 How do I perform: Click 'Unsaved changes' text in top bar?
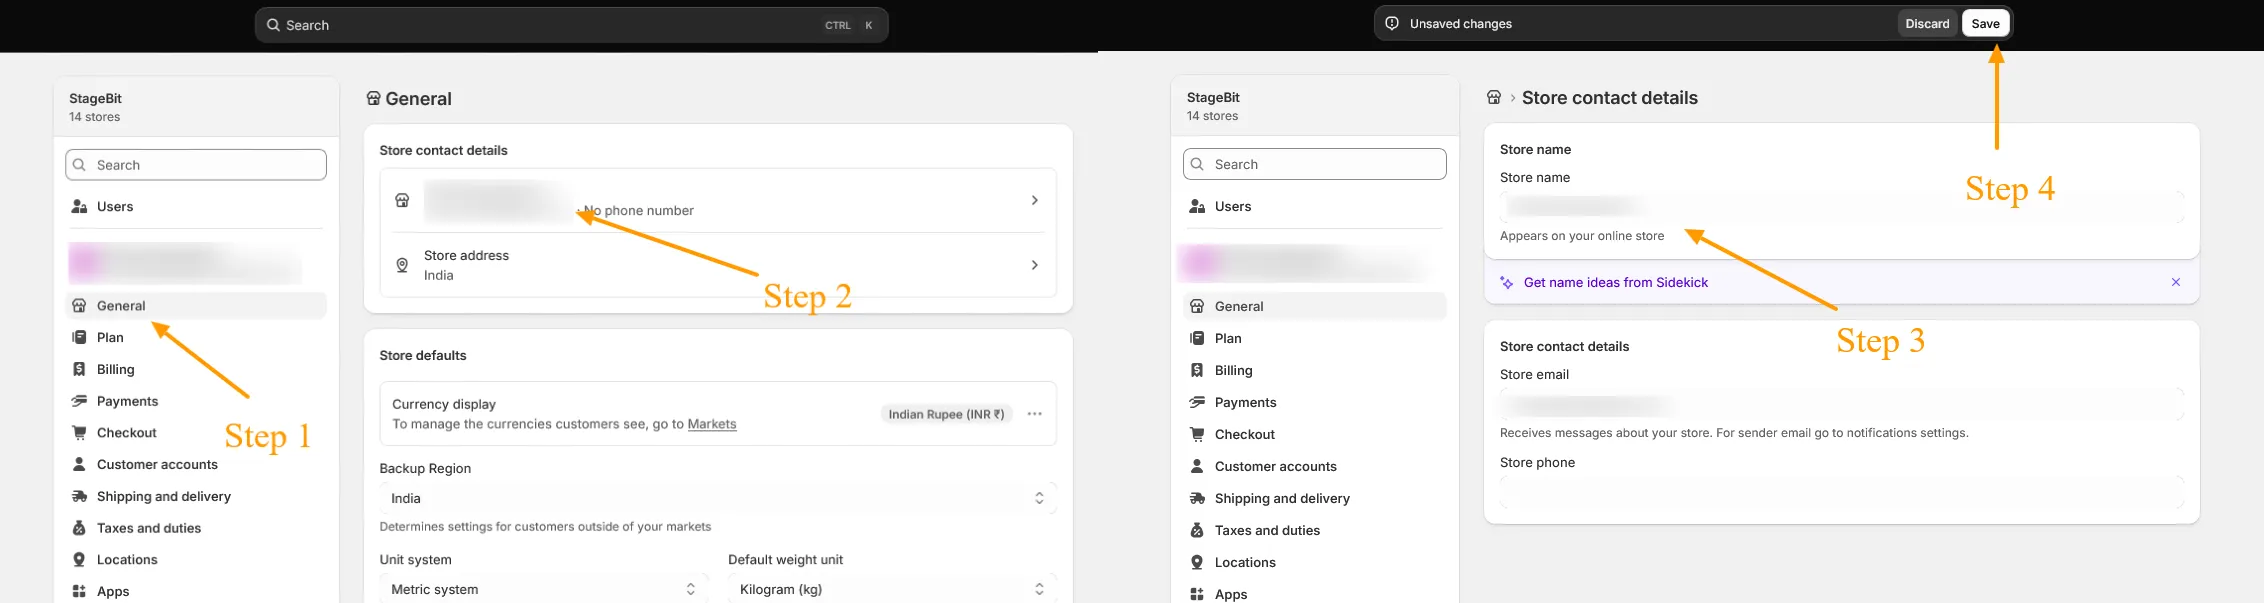(x=1460, y=24)
